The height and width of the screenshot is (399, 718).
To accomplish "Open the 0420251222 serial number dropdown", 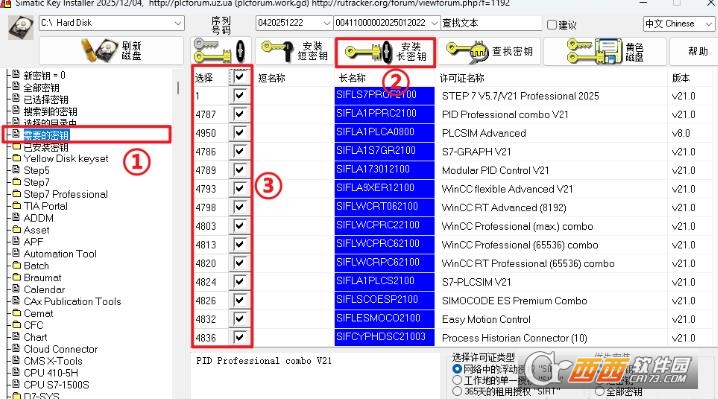I will coord(326,23).
